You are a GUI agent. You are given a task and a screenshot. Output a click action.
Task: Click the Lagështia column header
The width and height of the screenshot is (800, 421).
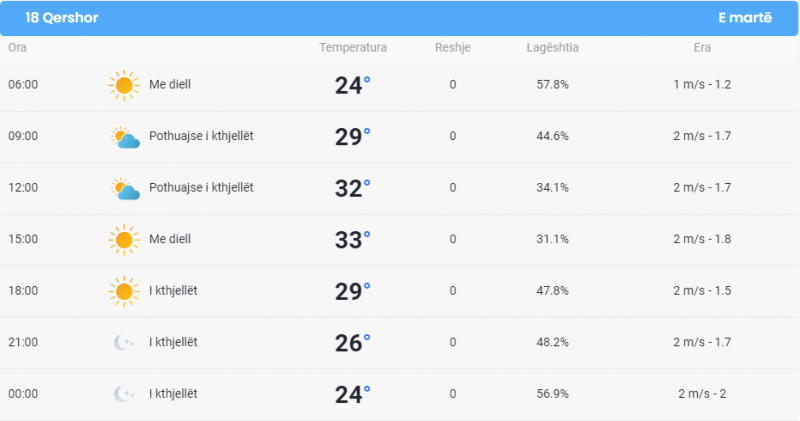(x=553, y=47)
